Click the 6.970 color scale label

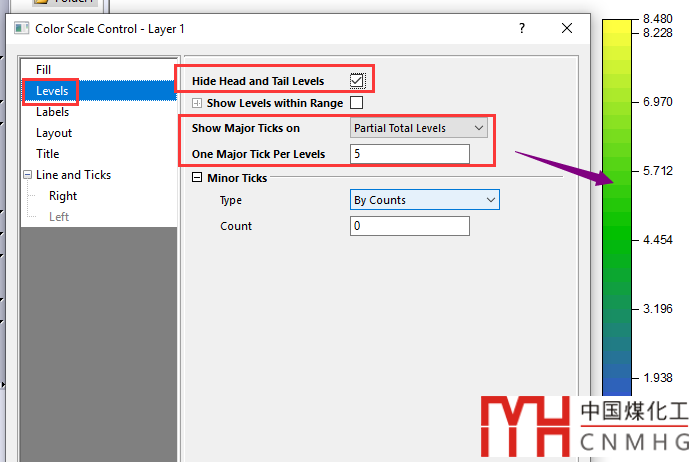click(658, 102)
